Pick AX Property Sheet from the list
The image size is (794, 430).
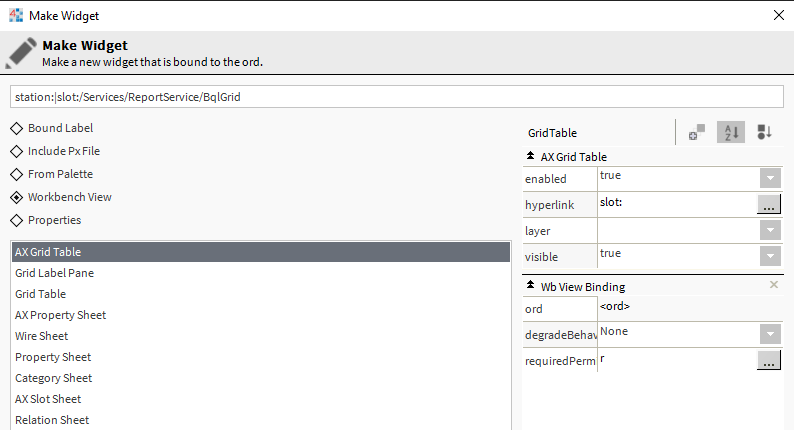(60, 315)
